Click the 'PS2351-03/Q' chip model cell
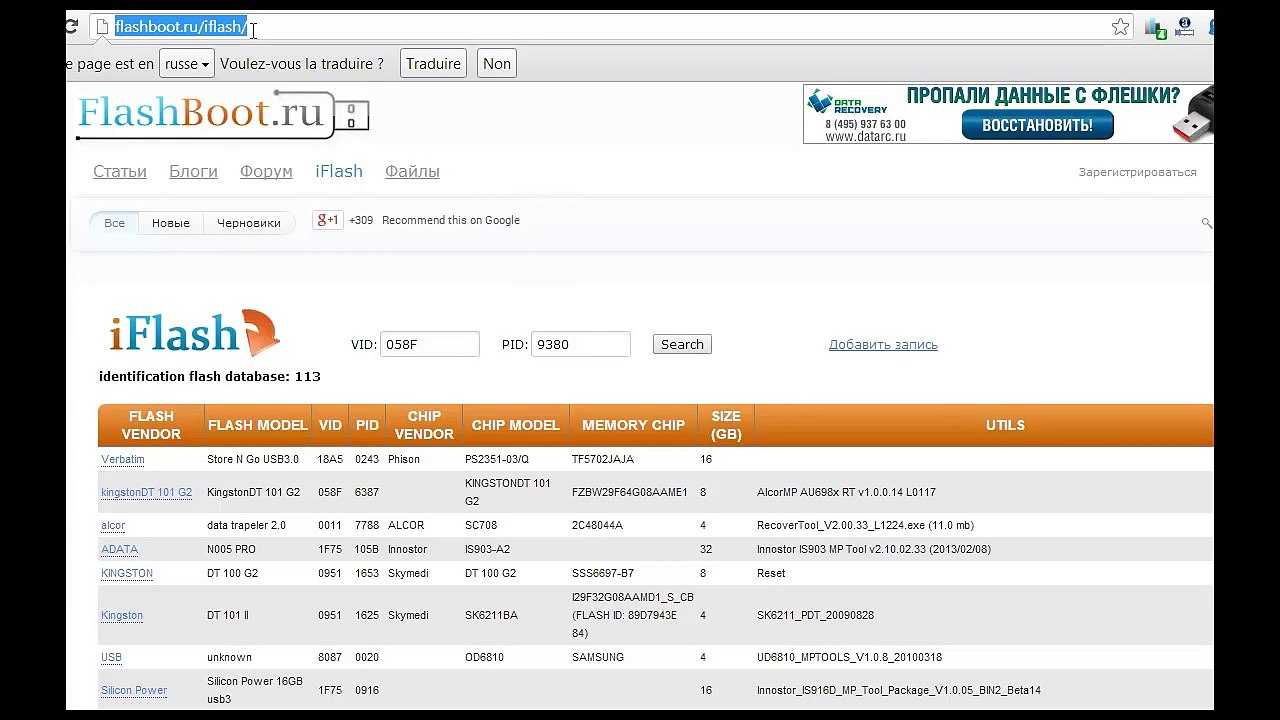The width and height of the screenshot is (1280, 720). point(497,459)
